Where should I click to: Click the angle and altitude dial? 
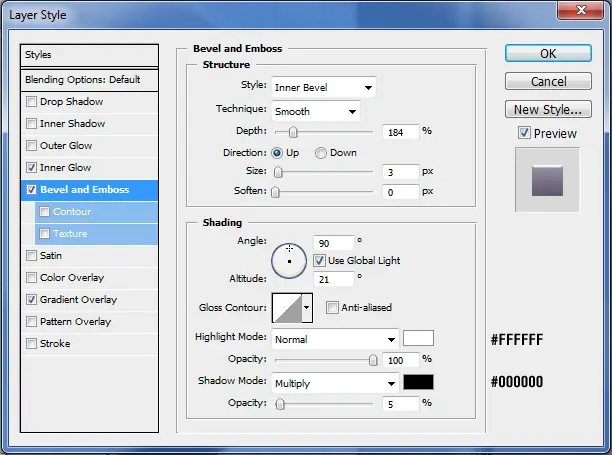(x=289, y=261)
